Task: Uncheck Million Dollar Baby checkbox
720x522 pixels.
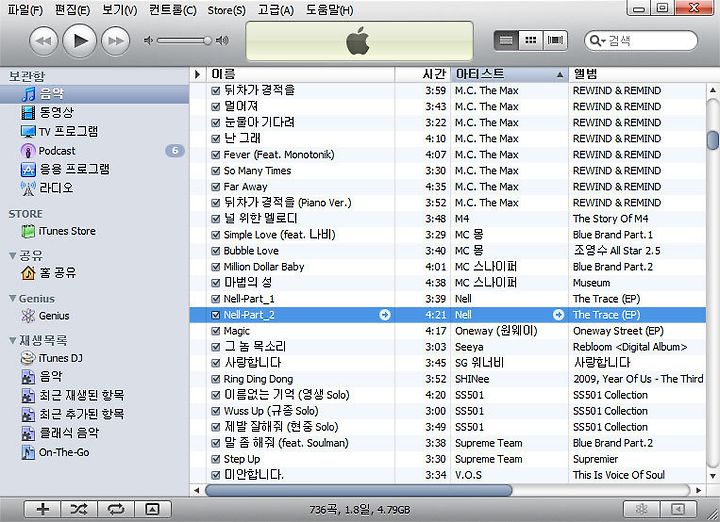Action: tap(215, 267)
